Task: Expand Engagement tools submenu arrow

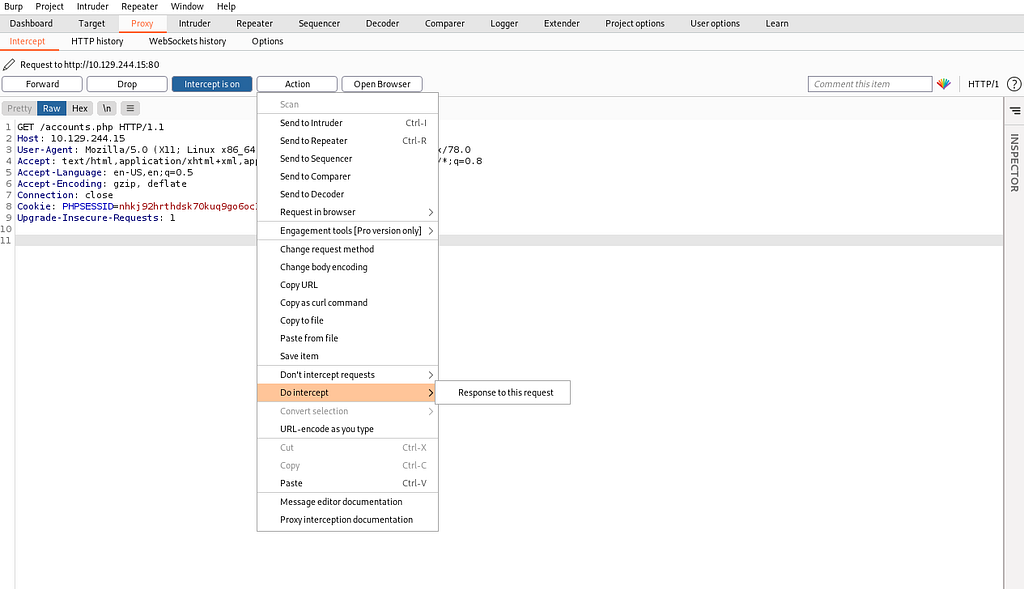Action: click(x=431, y=231)
